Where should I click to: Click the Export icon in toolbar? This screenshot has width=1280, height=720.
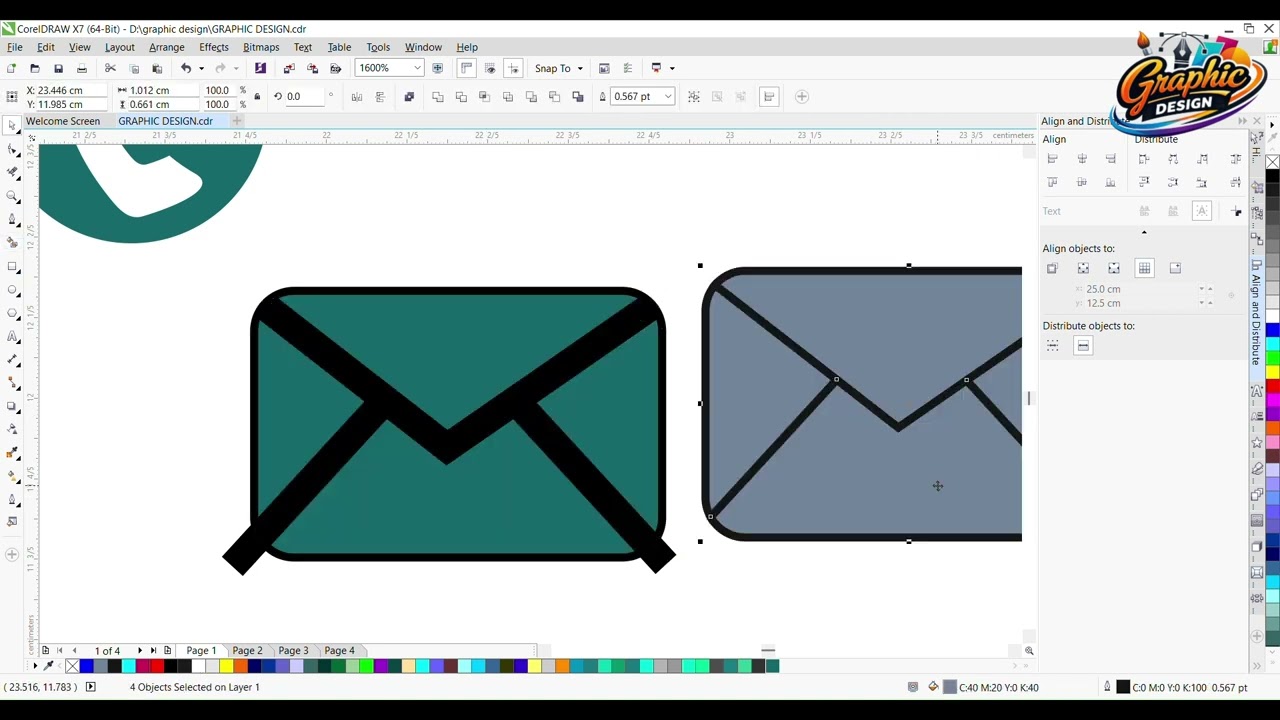coord(312,68)
